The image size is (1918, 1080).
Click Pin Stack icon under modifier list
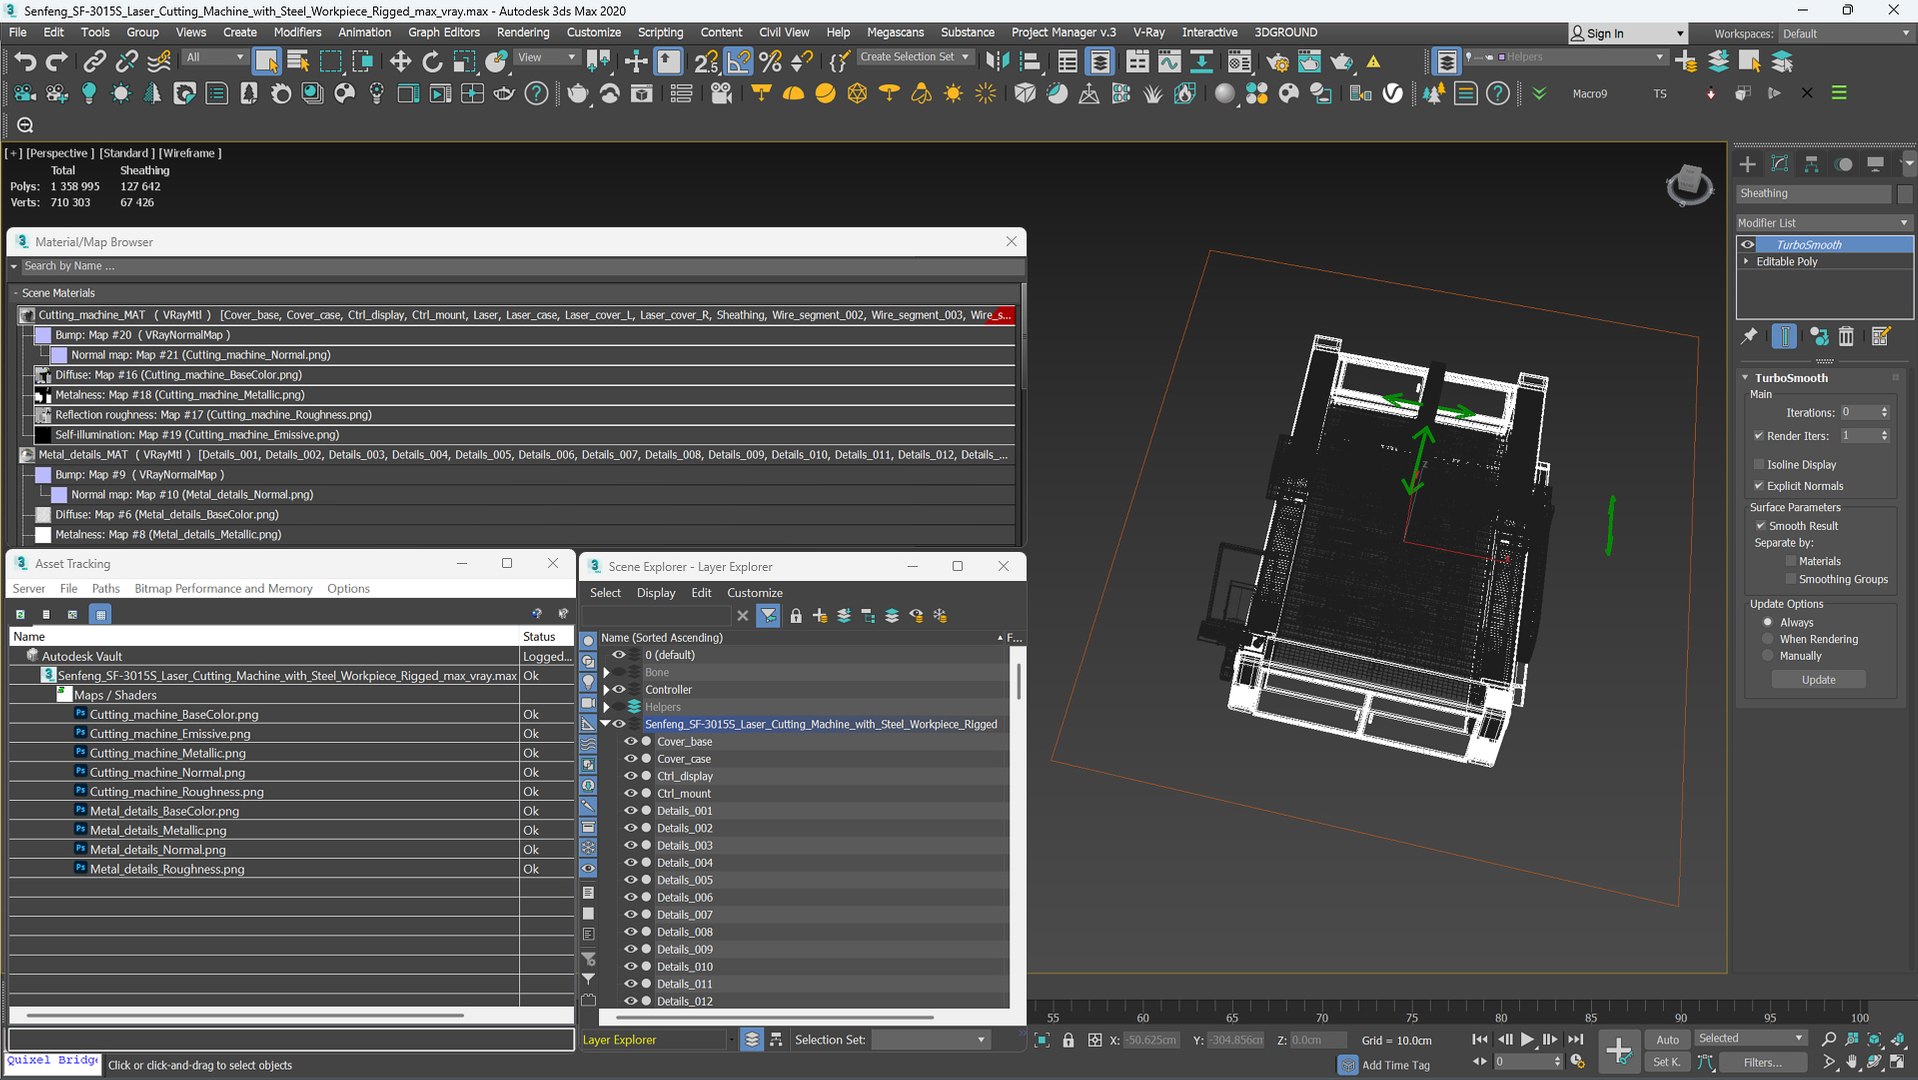[x=1749, y=337]
